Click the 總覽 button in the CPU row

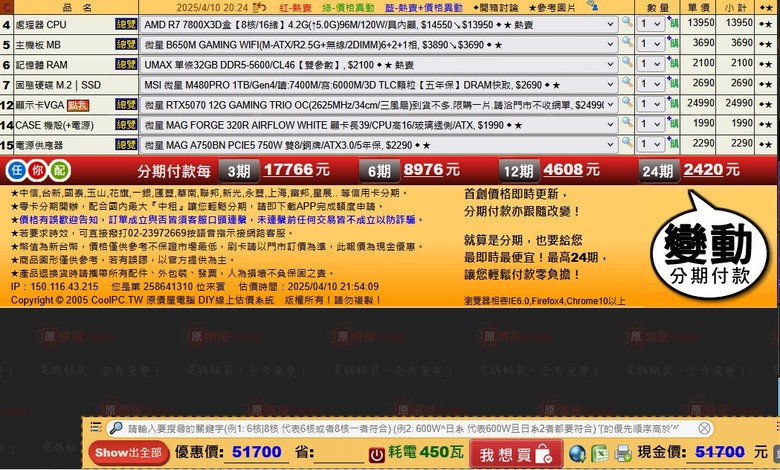coord(126,24)
